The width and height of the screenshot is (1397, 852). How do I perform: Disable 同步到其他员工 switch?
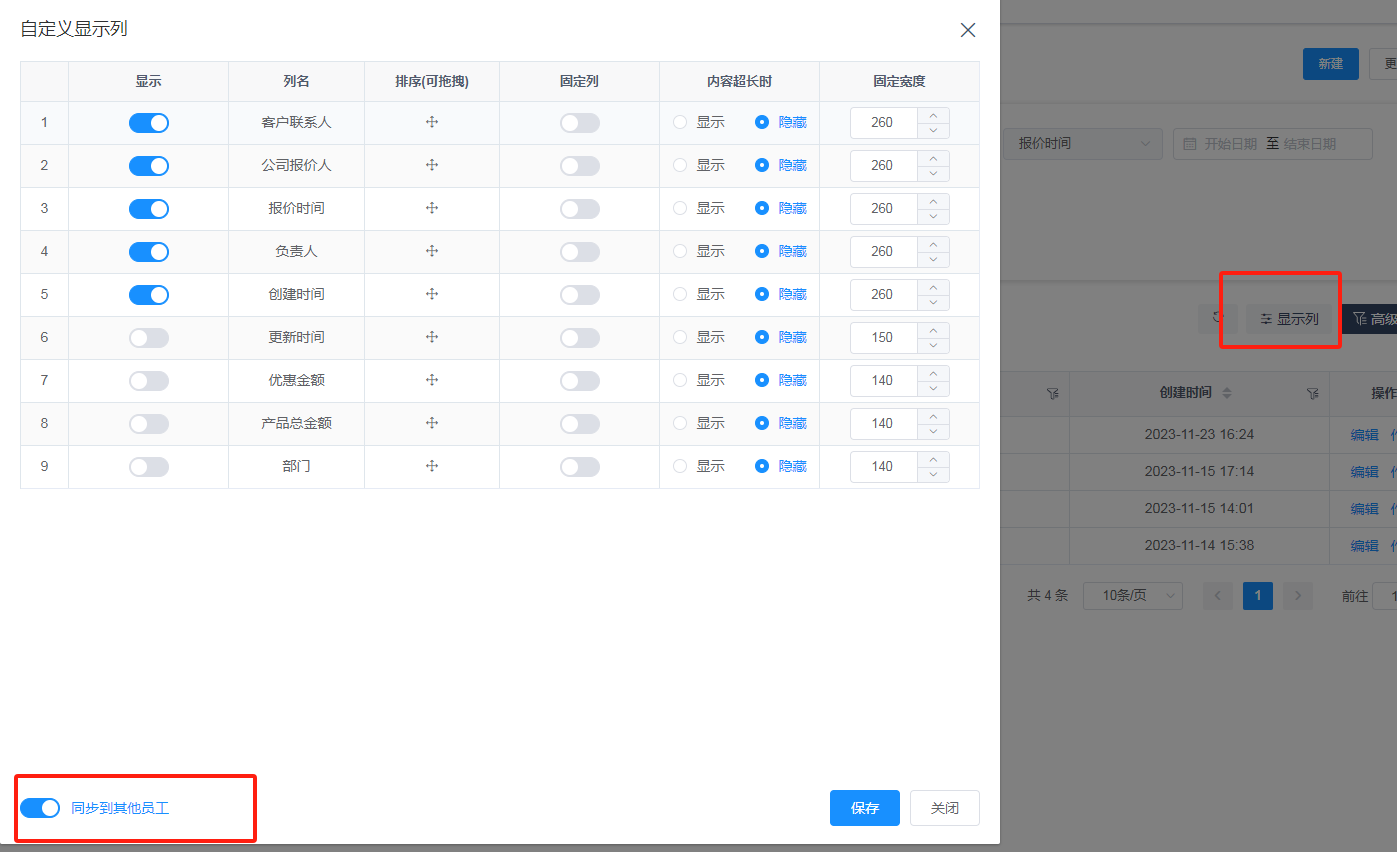[x=40, y=808]
